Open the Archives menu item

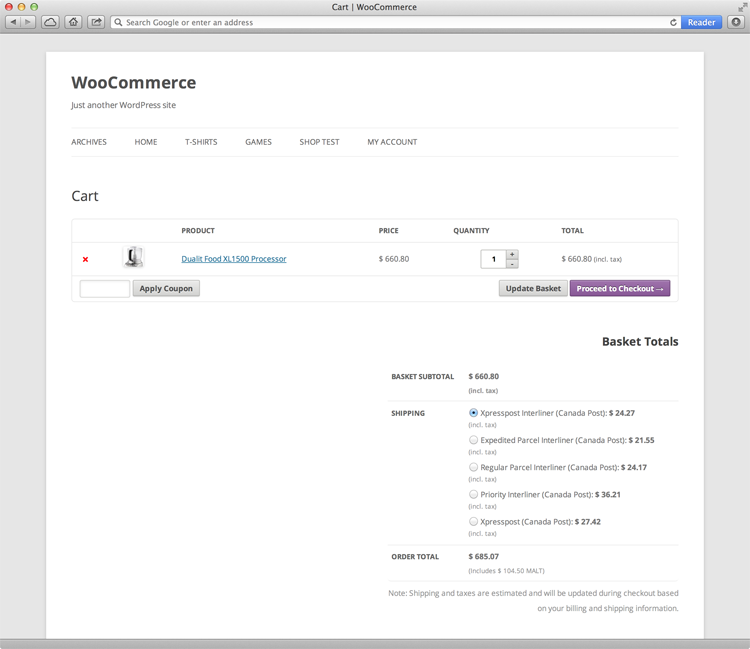coord(89,142)
